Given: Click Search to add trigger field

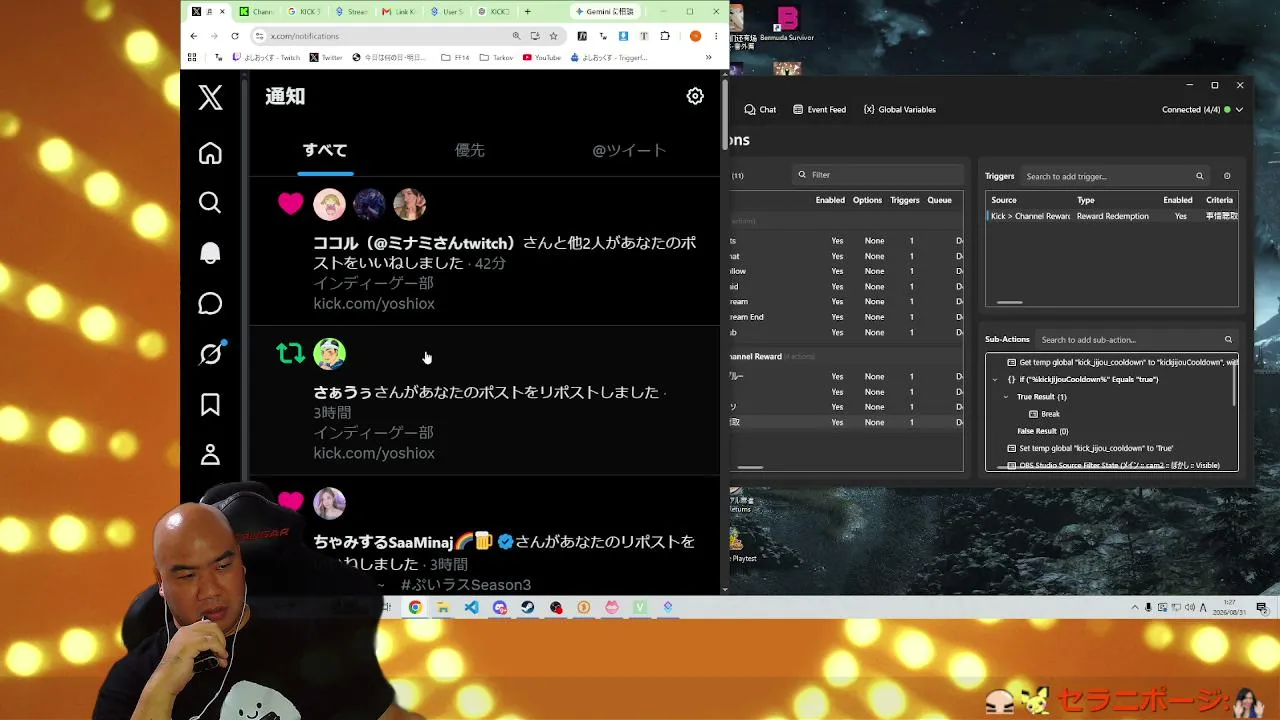Looking at the screenshot, I should coord(1115,176).
